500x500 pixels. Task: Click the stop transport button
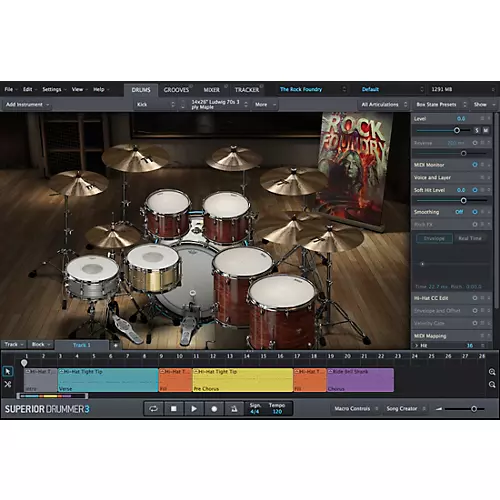pos(174,409)
